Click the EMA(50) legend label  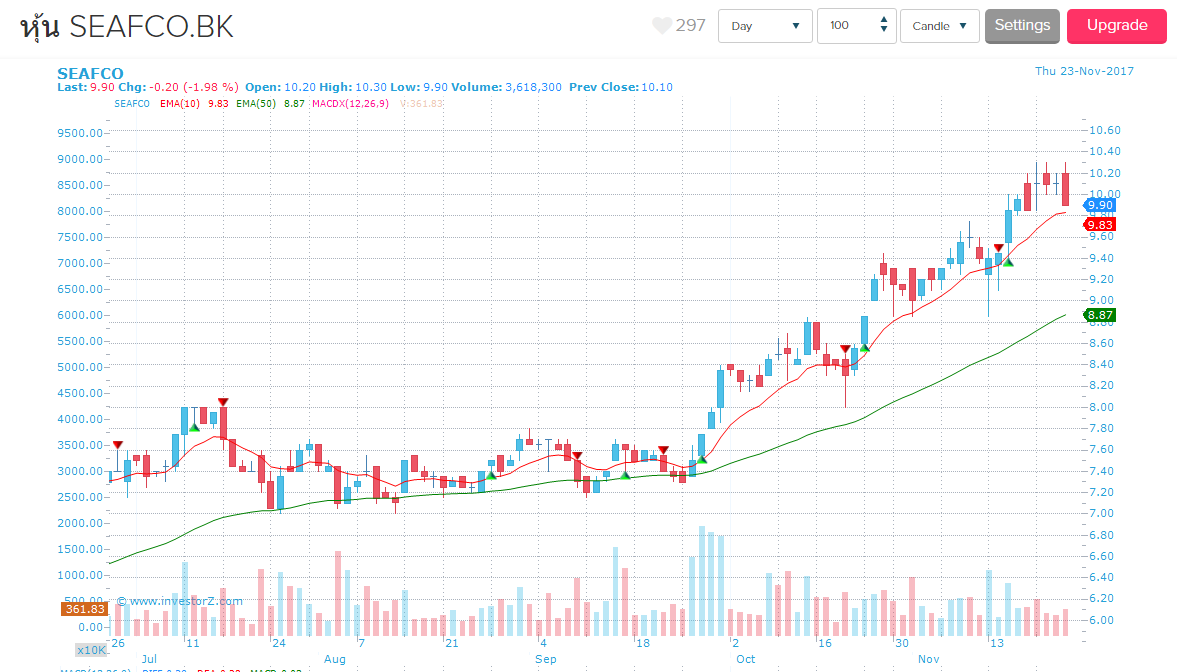[256, 104]
